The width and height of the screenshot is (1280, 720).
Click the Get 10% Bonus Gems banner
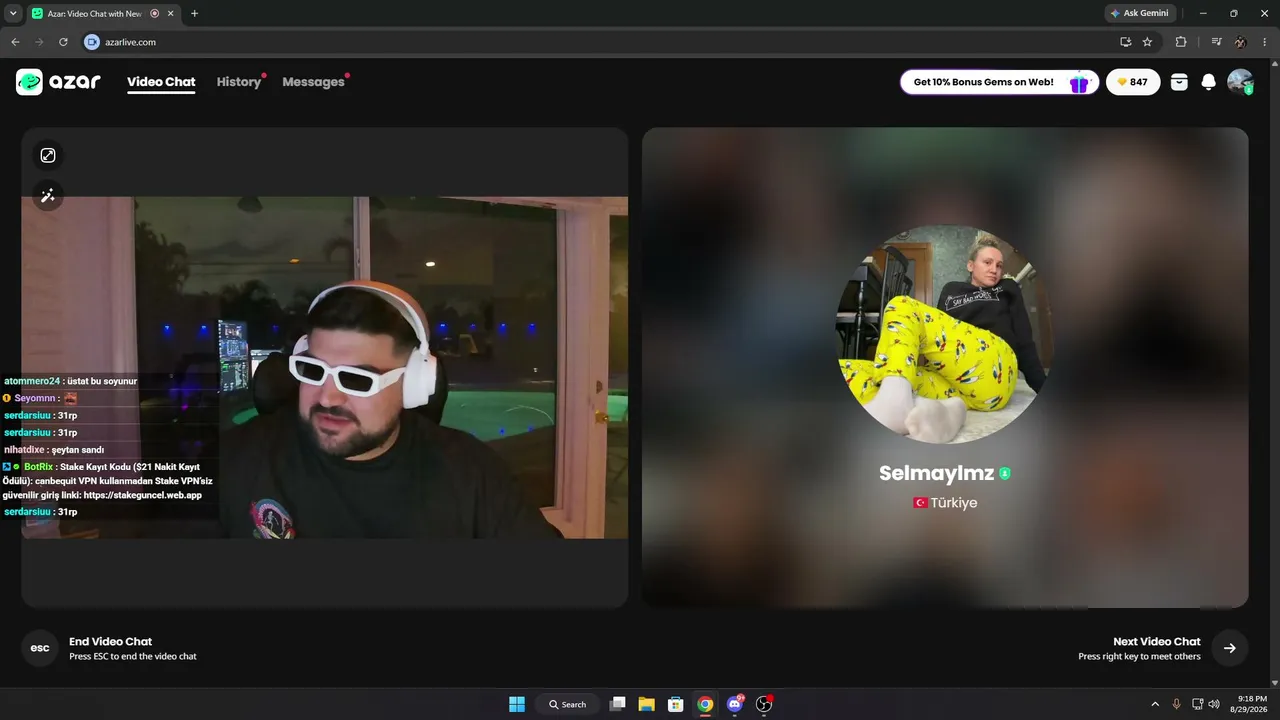coord(1000,82)
